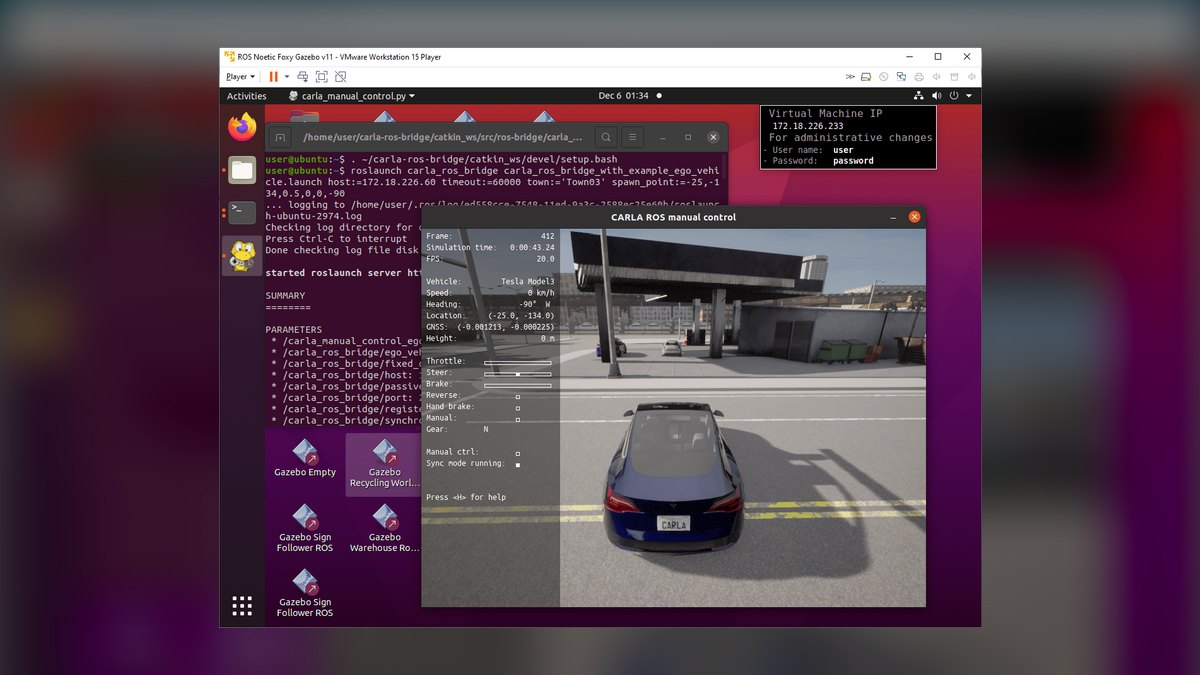Screen dimensions: 1200x675
Task: Select the pygame snake icon in dock
Action: pos(242,256)
